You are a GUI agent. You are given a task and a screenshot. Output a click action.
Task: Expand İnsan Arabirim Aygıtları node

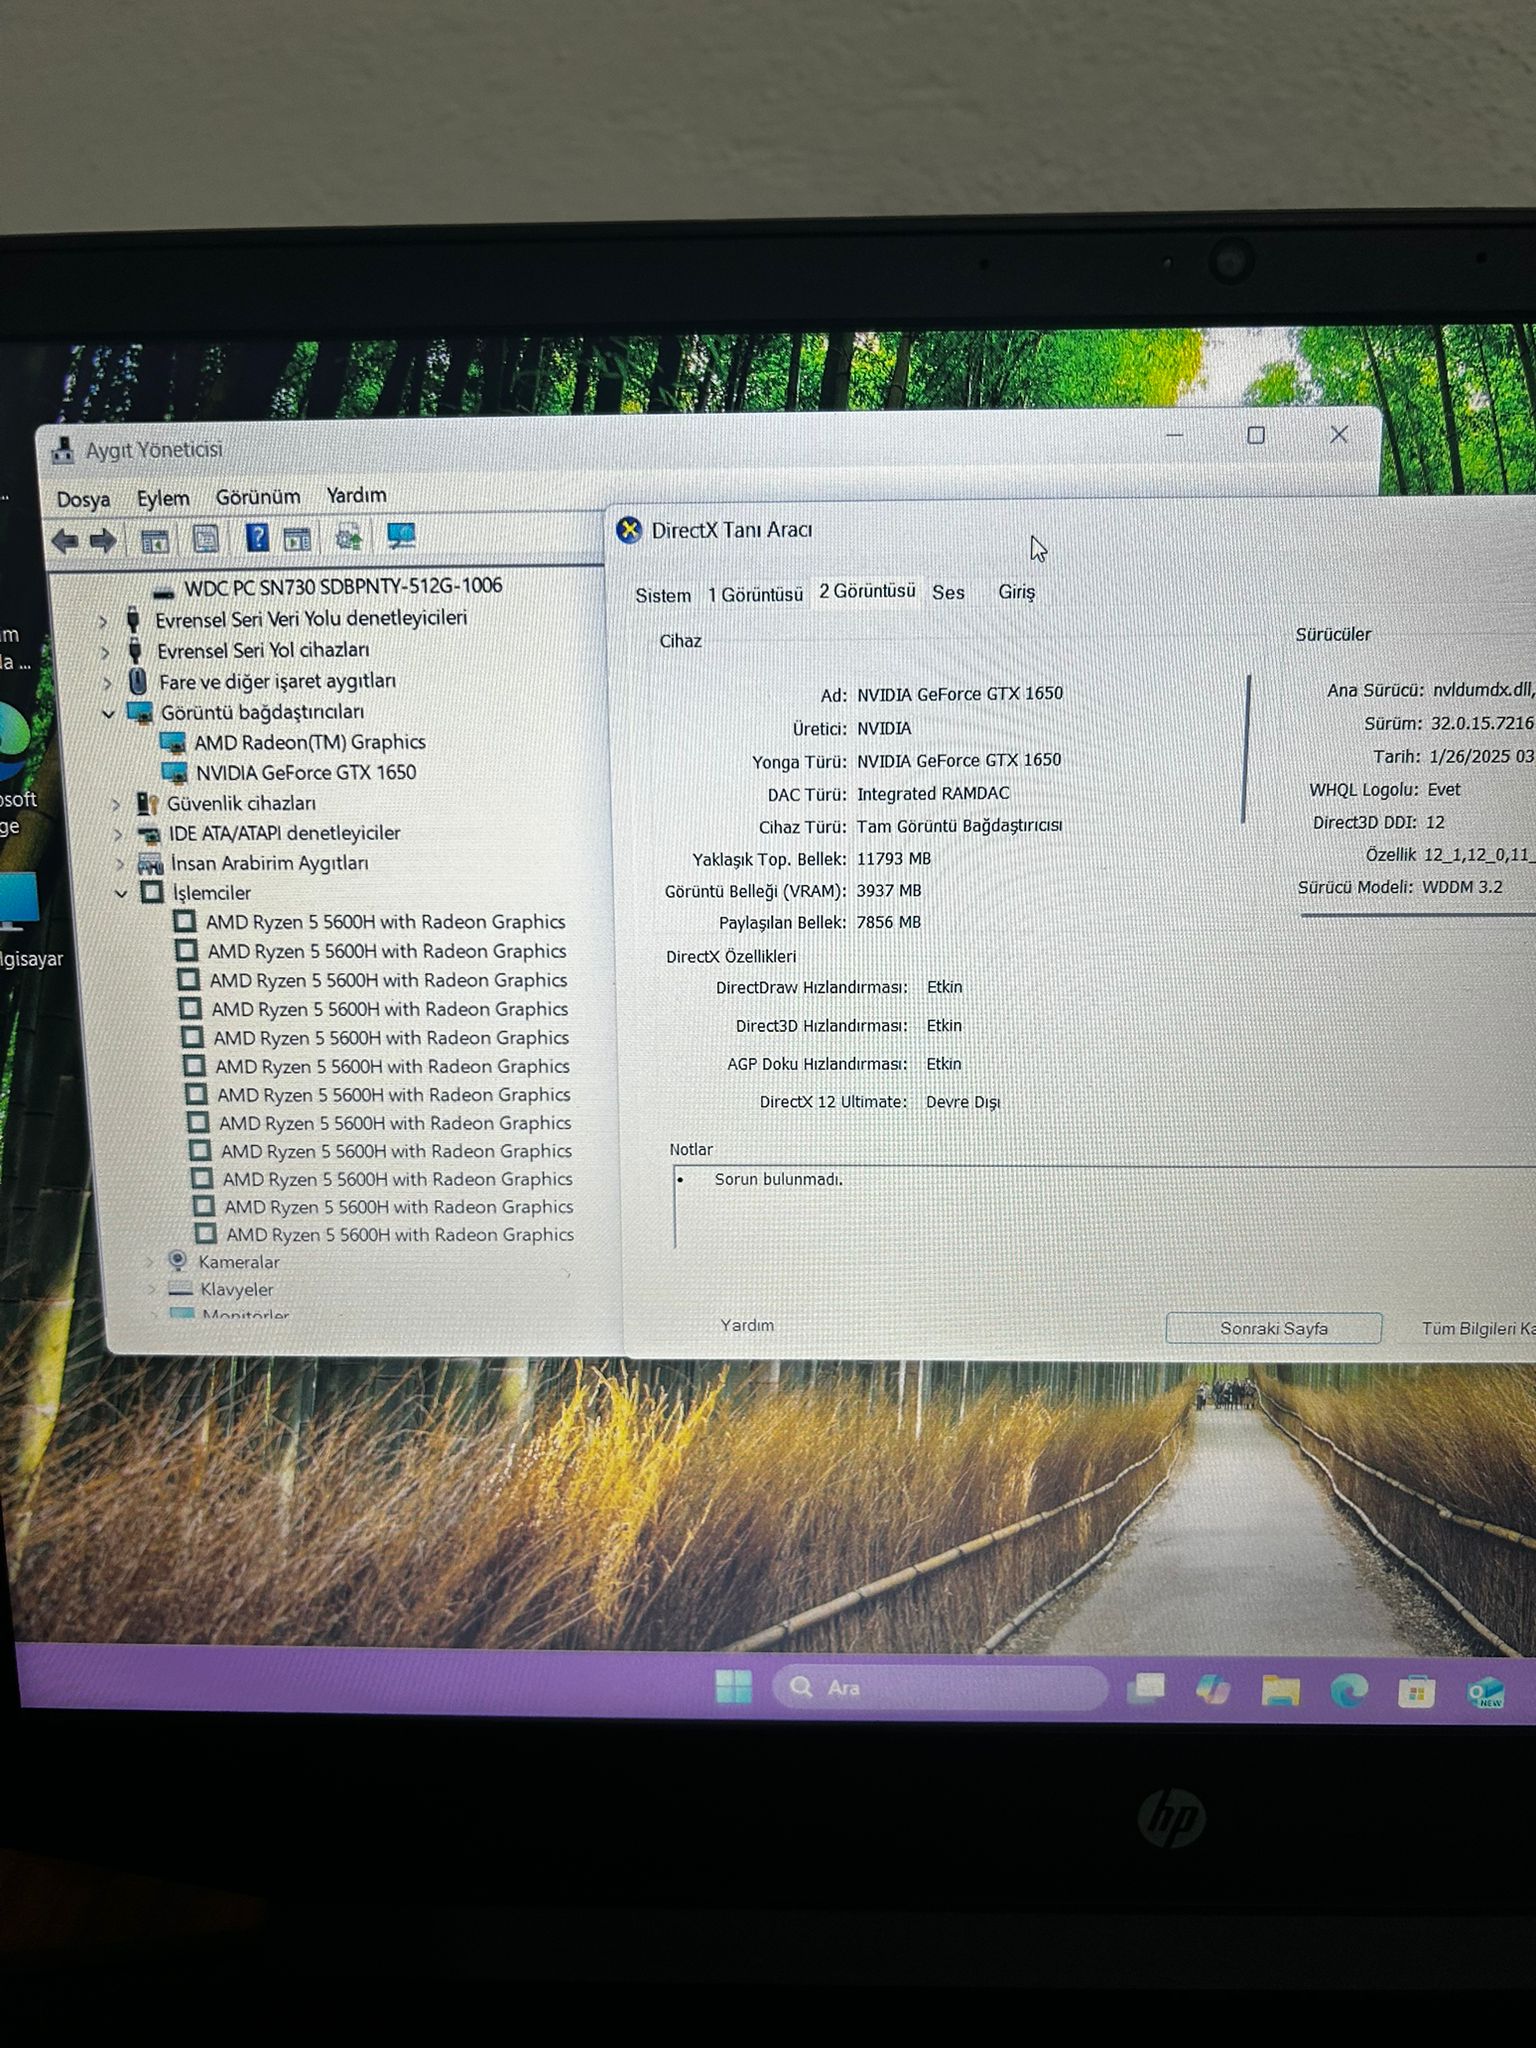click(120, 863)
